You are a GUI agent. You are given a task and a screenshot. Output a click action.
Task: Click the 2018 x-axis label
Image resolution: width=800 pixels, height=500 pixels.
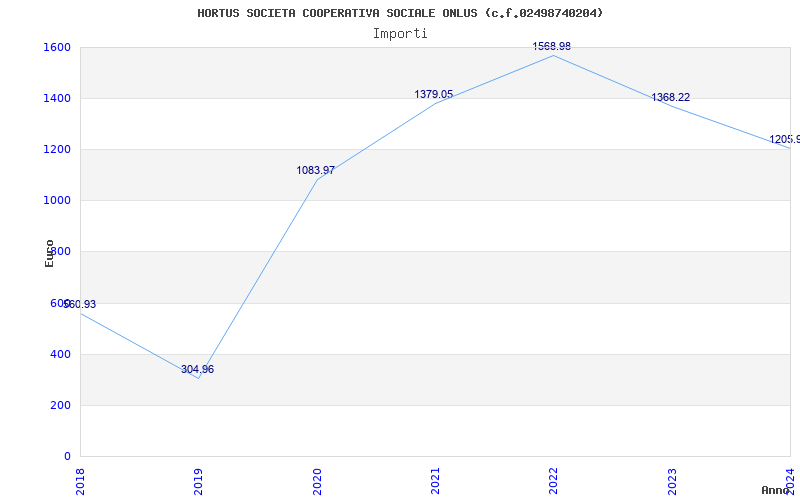80,481
